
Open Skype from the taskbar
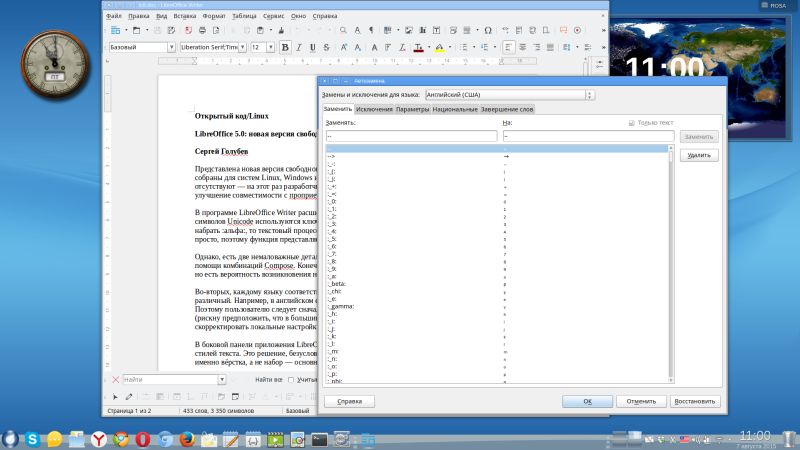33,439
